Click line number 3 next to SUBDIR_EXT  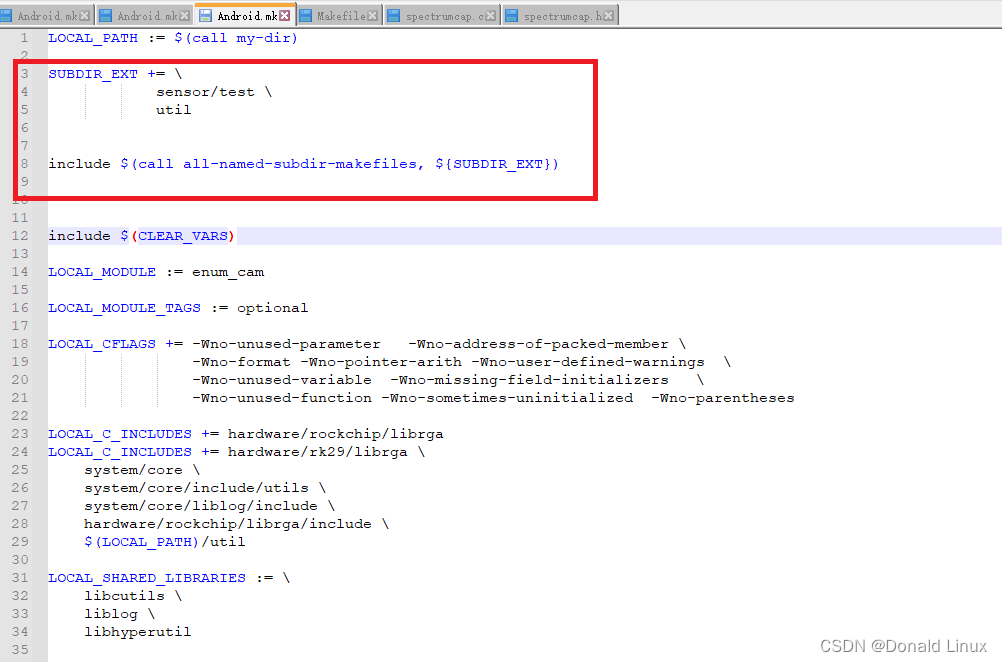23,73
